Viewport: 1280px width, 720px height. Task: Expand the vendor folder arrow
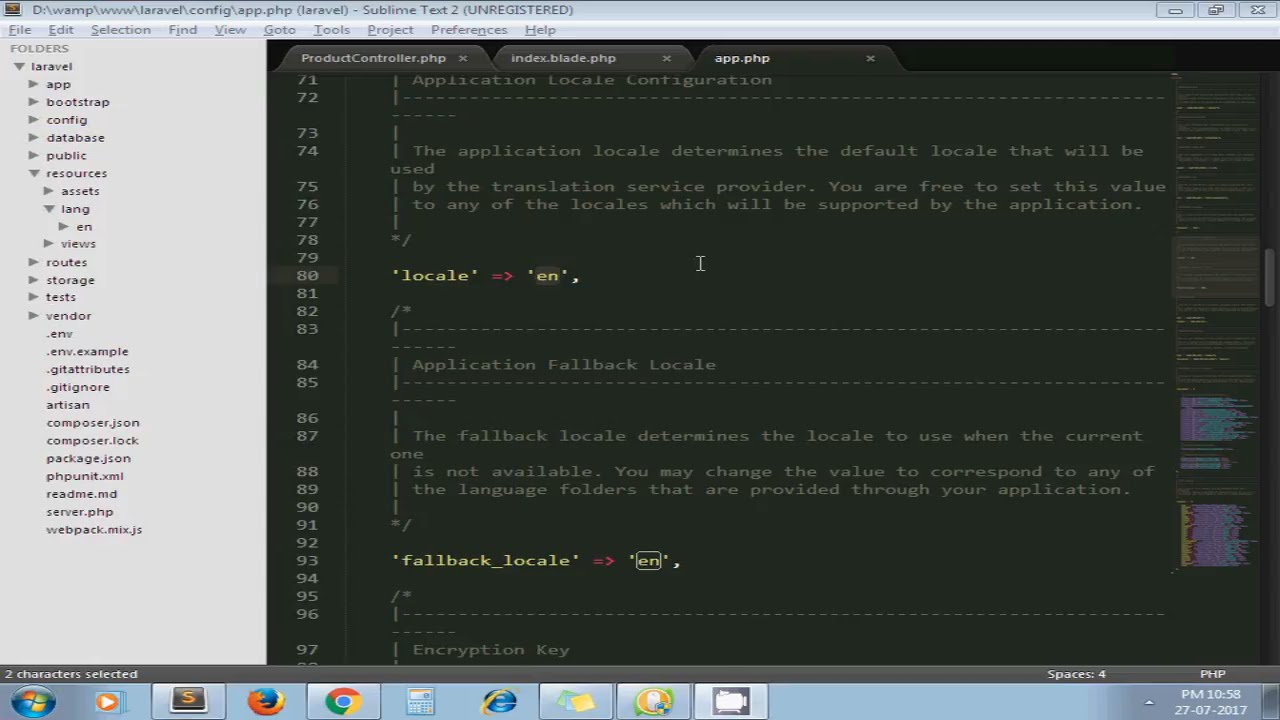click(34, 316)
